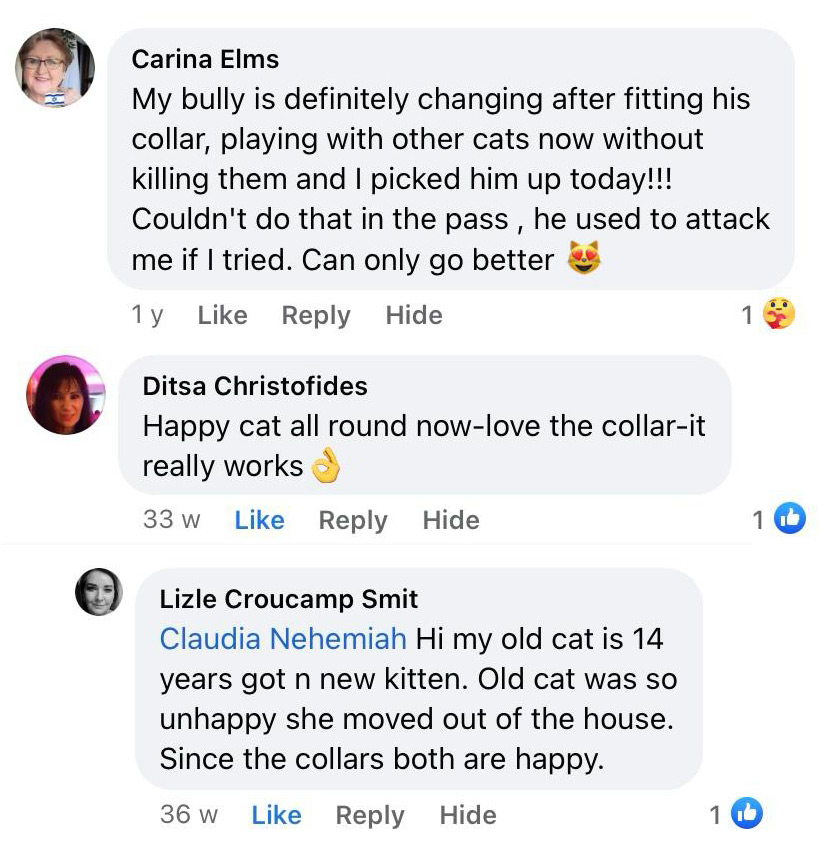Screen dimensions: 828x859
Task: Hide Carina Elms' comment
Action: tap(414, 315)
